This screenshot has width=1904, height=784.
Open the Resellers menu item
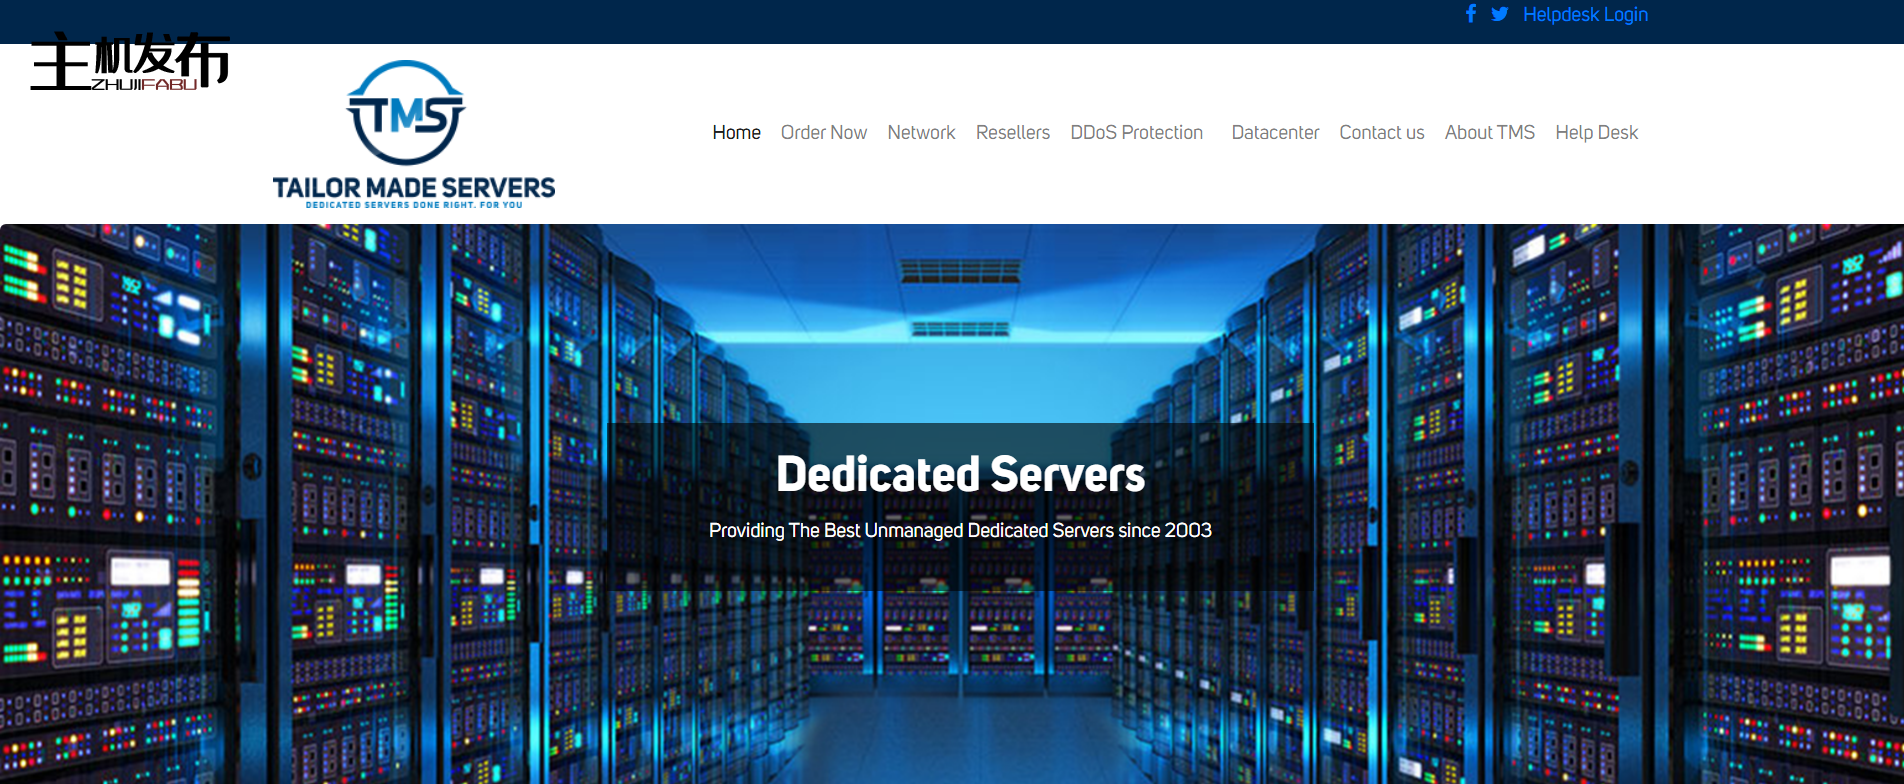click(x=1012, y=132)
